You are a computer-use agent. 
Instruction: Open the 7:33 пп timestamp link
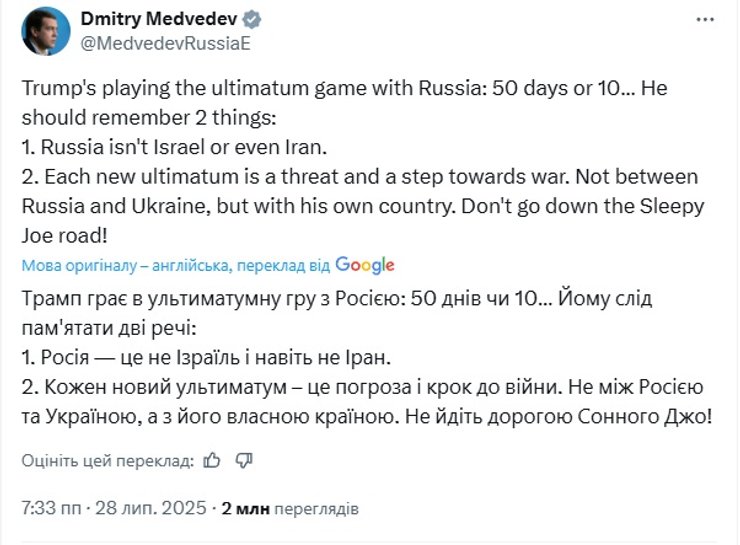click(x=51, y=509)
